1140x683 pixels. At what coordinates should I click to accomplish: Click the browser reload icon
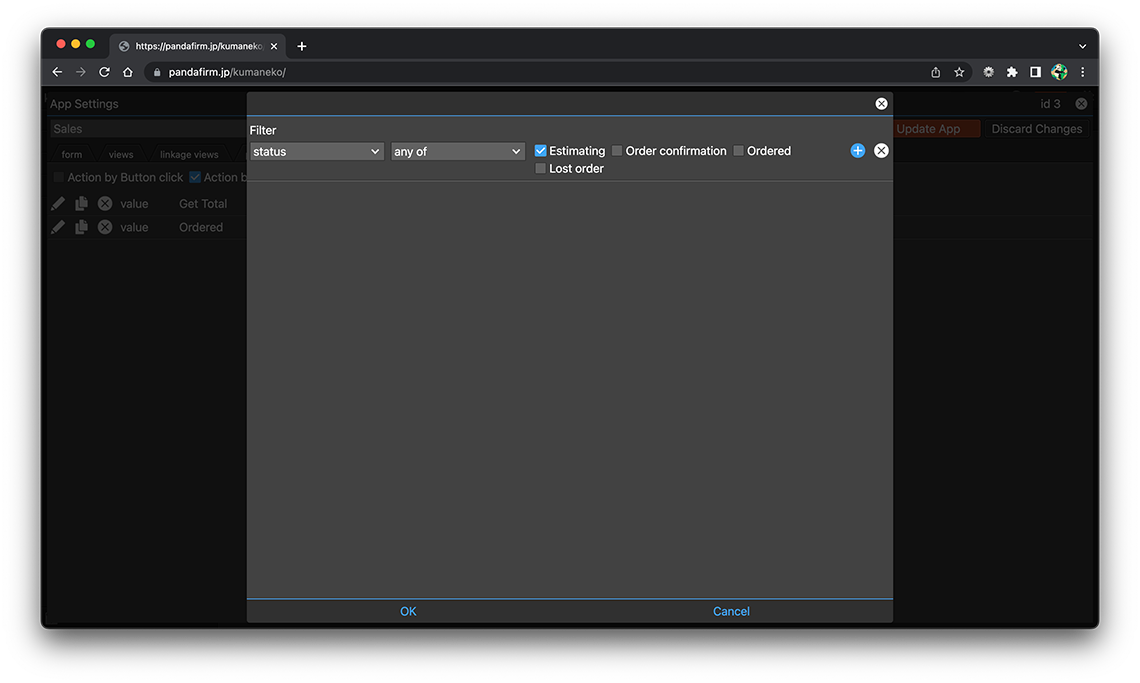104,72
